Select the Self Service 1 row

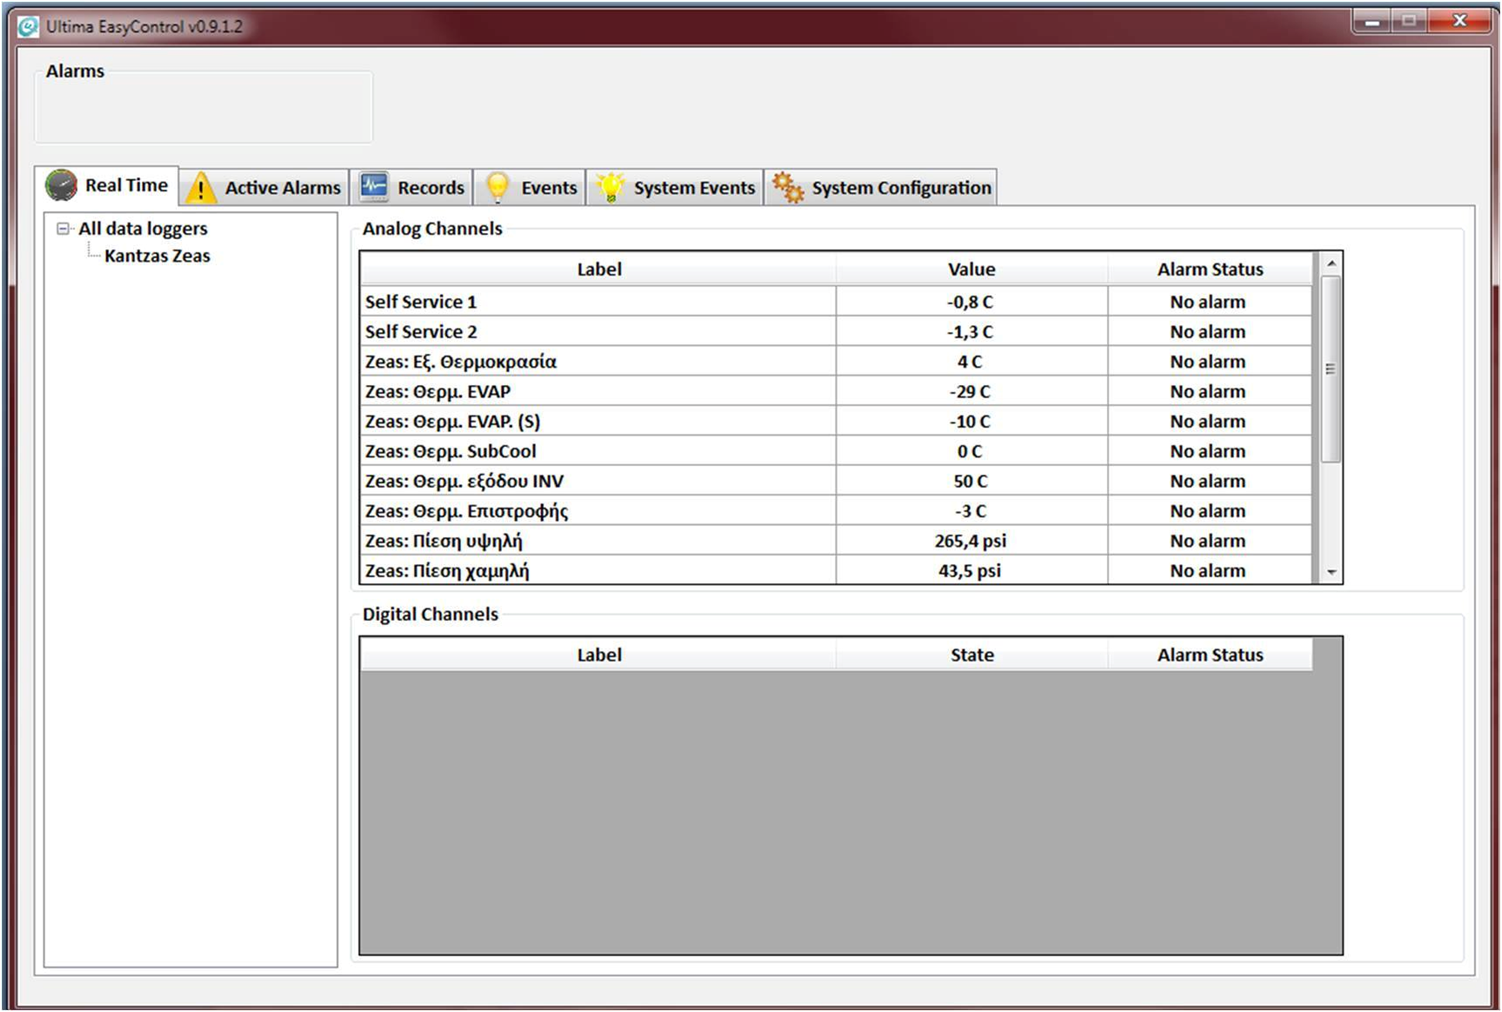[x=598, y=302]
